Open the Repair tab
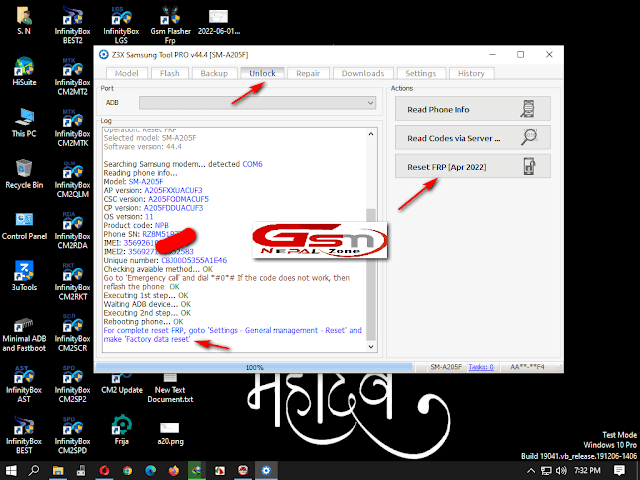The width and height of the screenshot is (640, 480). pos(308,73)
